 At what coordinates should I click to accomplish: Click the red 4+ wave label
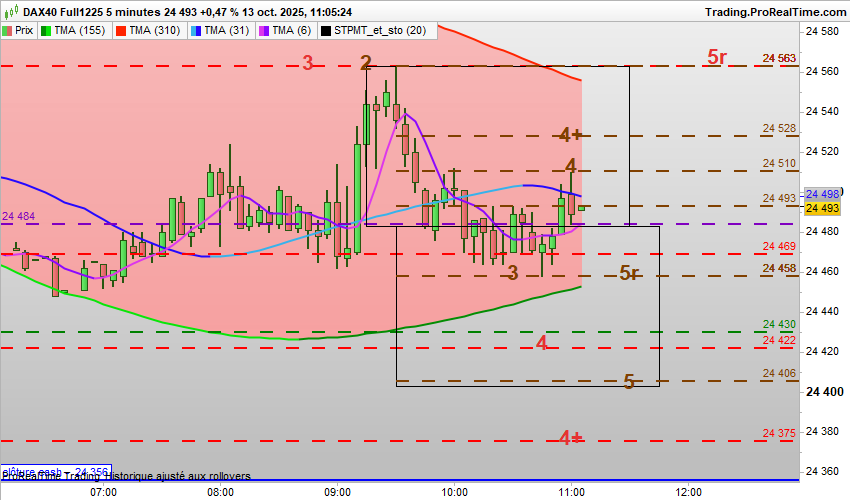pyautogui.click(x=571, y=438)
